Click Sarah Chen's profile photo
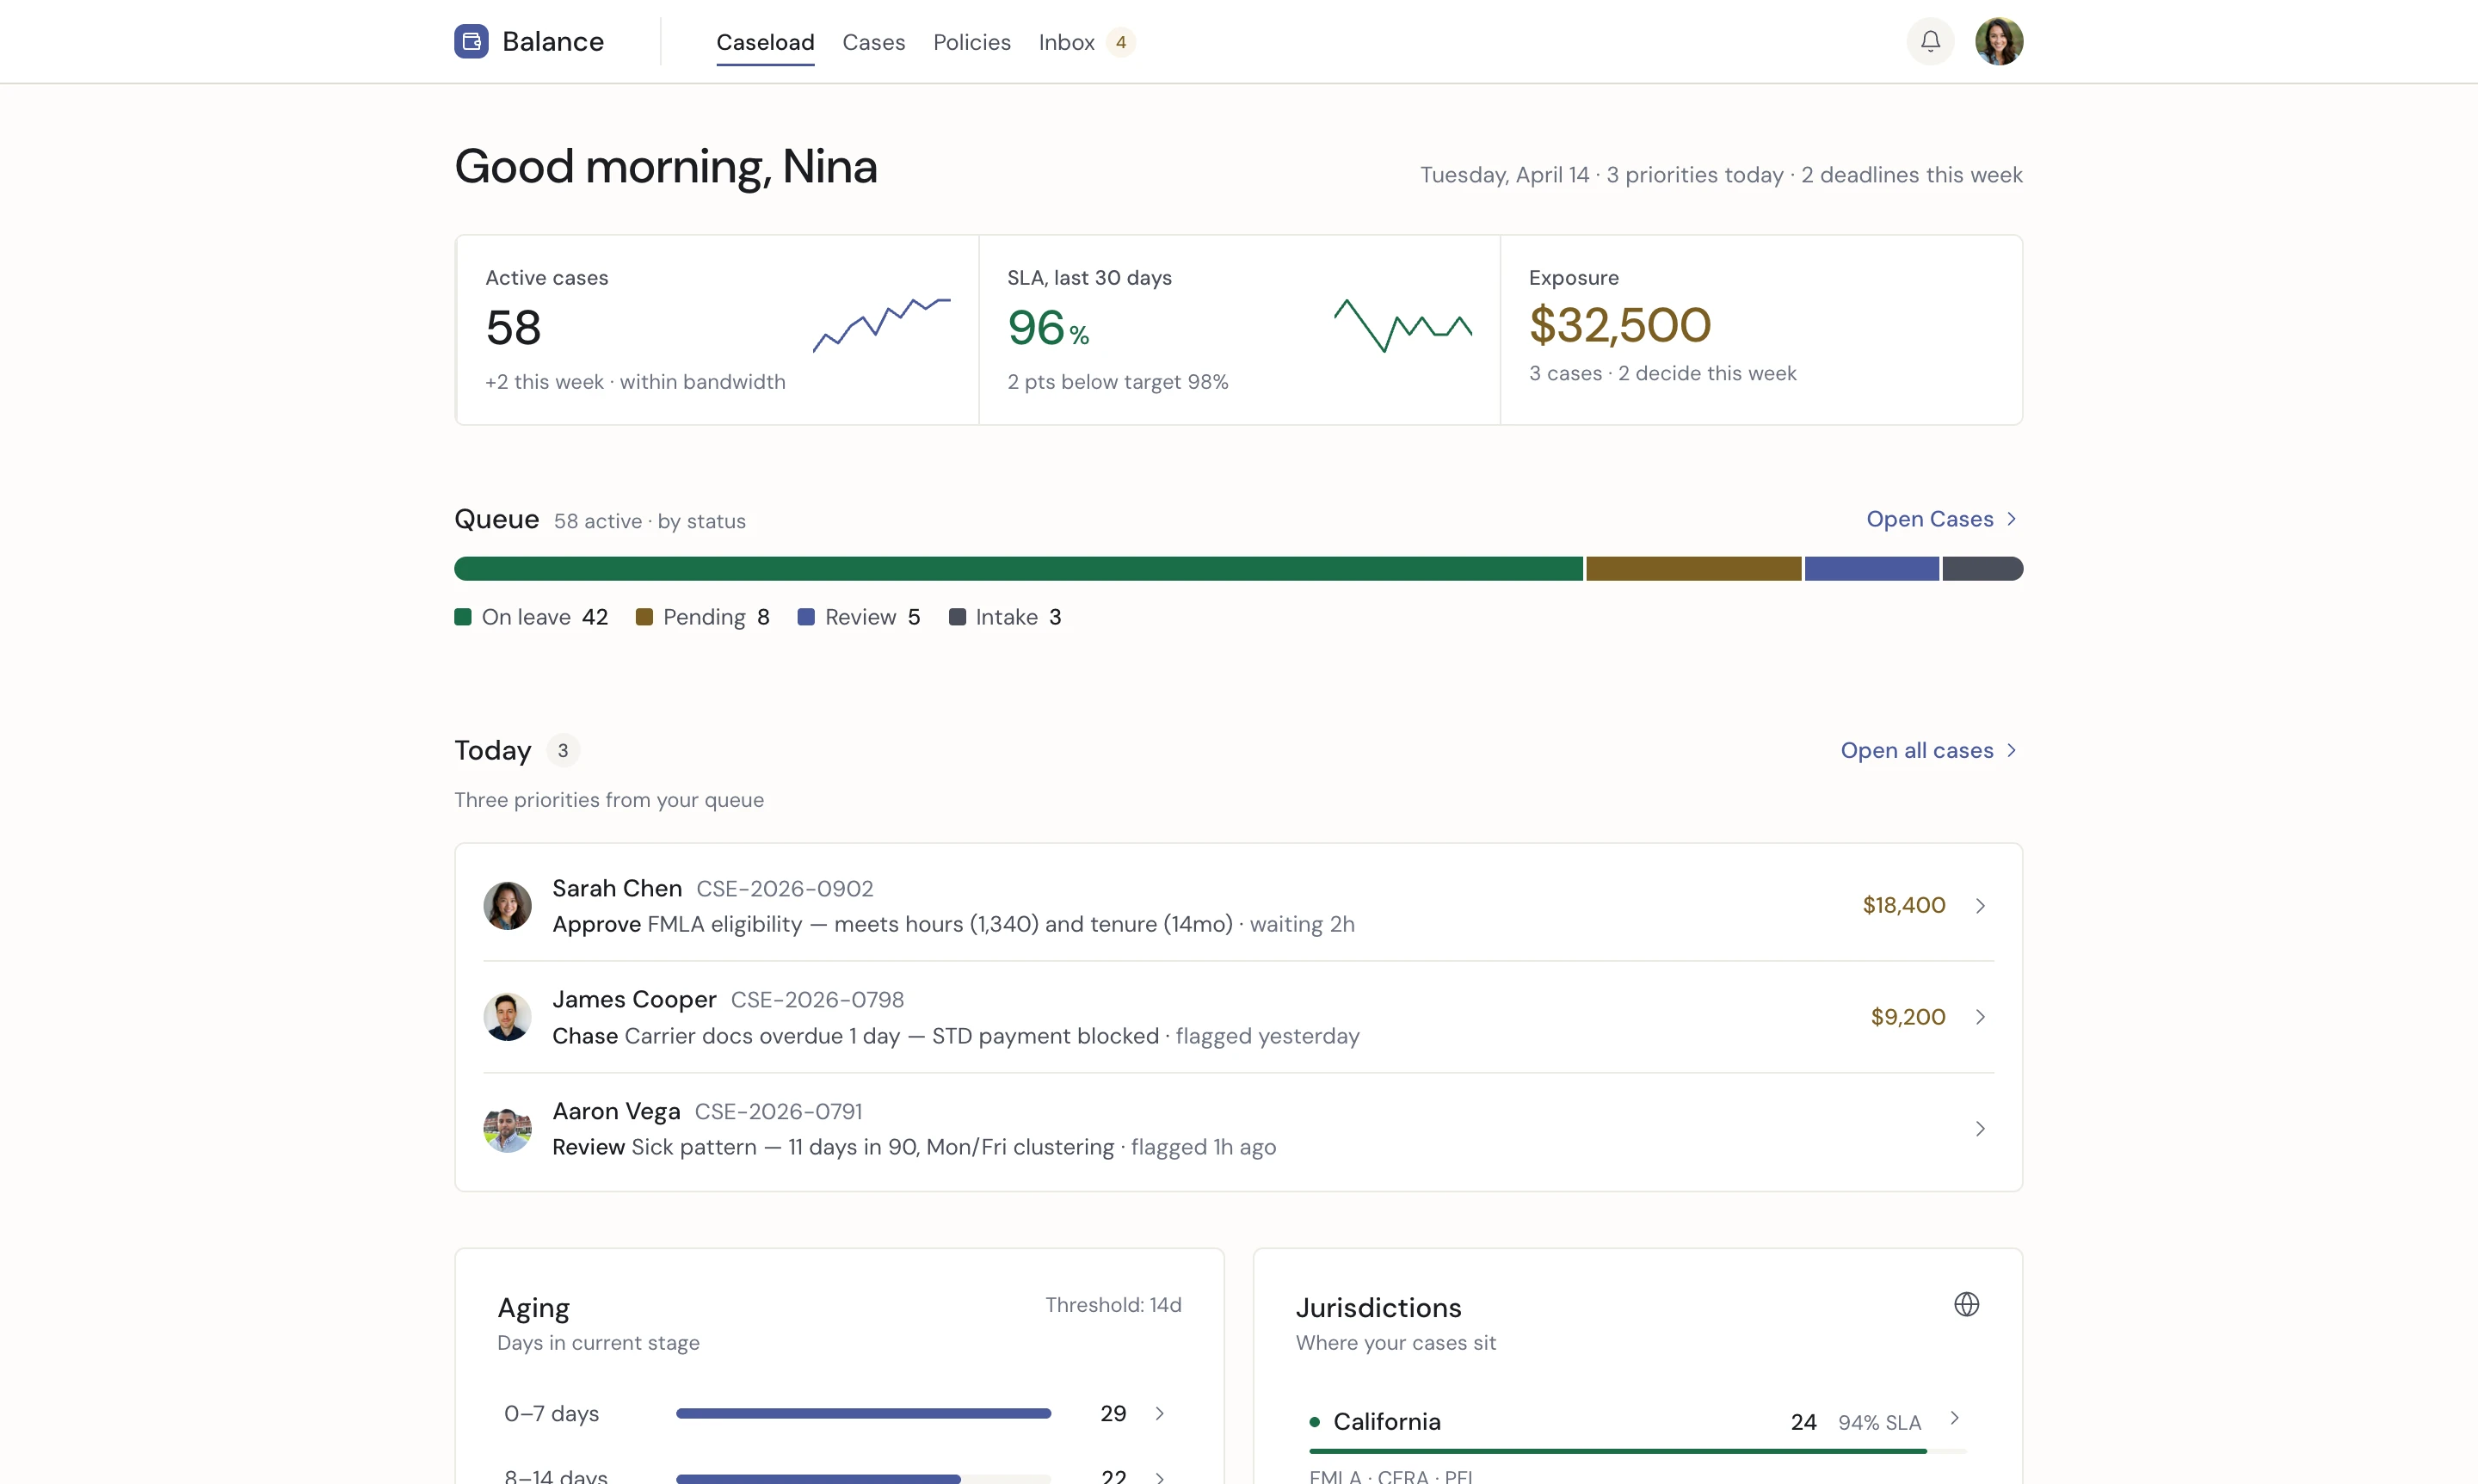 [x=507, y=905]
